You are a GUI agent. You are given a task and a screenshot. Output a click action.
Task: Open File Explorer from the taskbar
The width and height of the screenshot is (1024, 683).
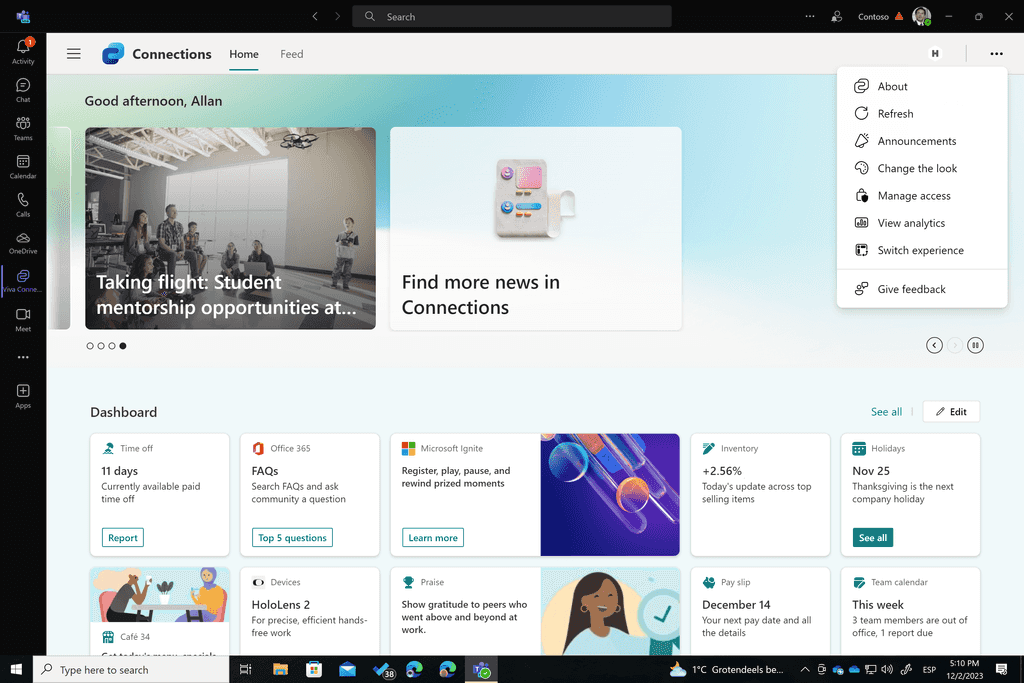[x=280, y=669]
